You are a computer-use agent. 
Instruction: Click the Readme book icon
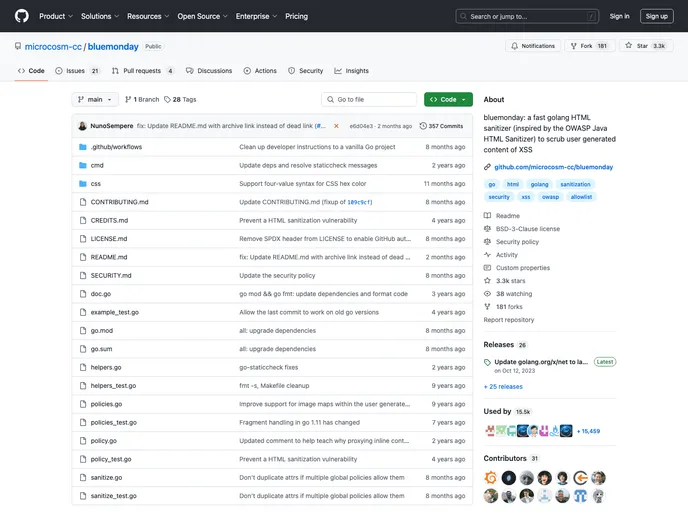click(487, 216)
